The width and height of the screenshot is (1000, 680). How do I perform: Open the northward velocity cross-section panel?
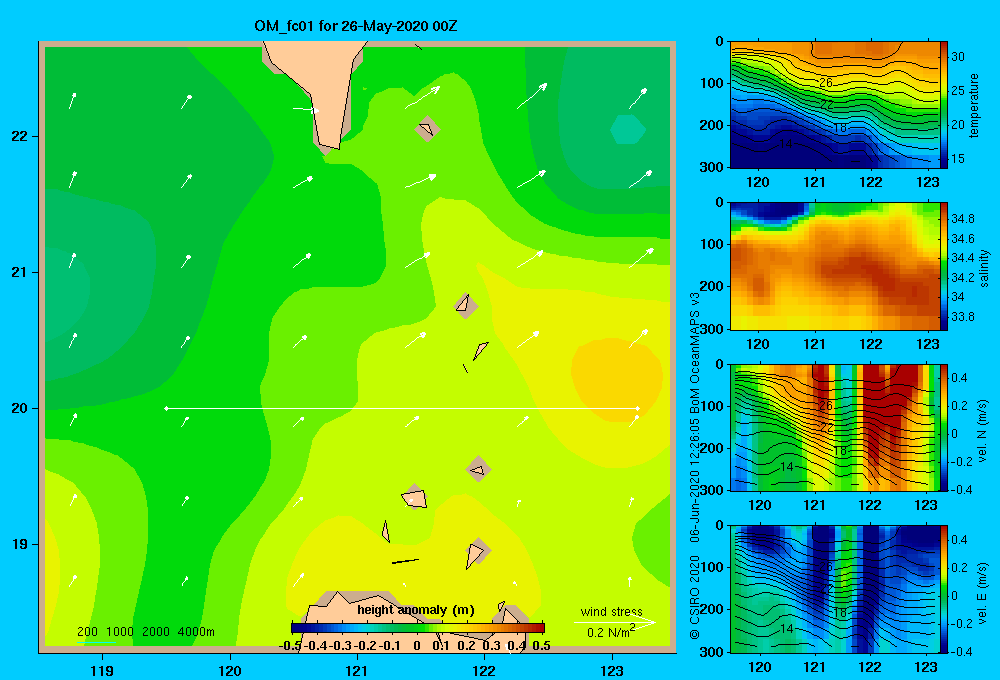(835, 427)
